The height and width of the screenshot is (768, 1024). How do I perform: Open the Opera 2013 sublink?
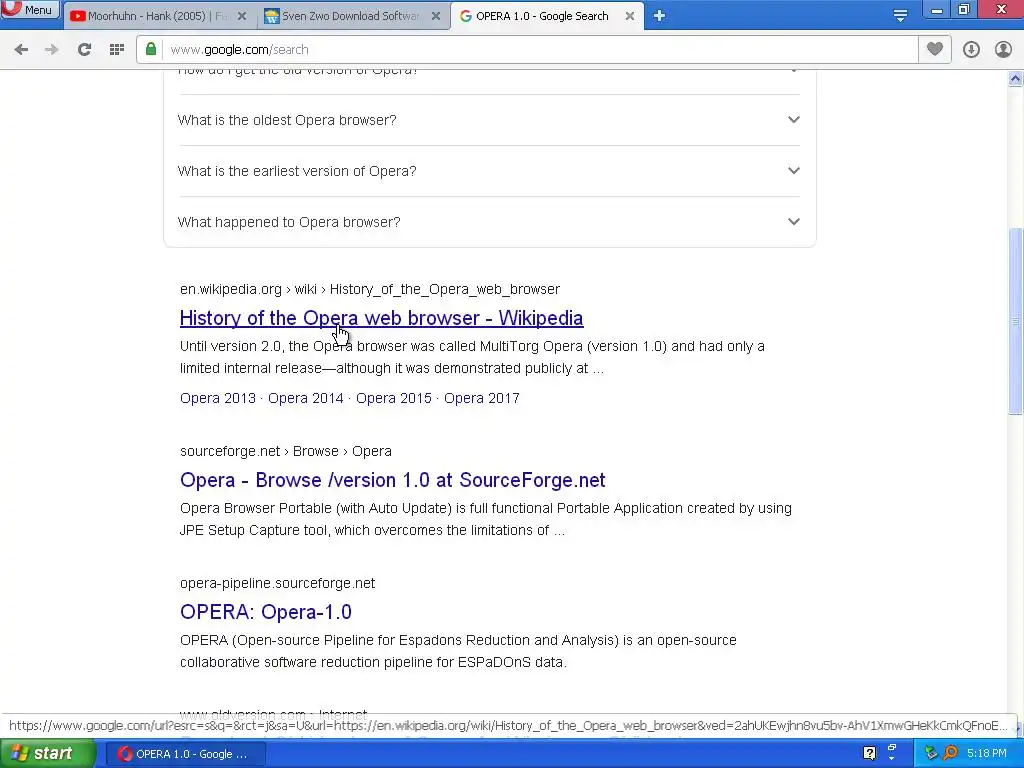[217, 398]
